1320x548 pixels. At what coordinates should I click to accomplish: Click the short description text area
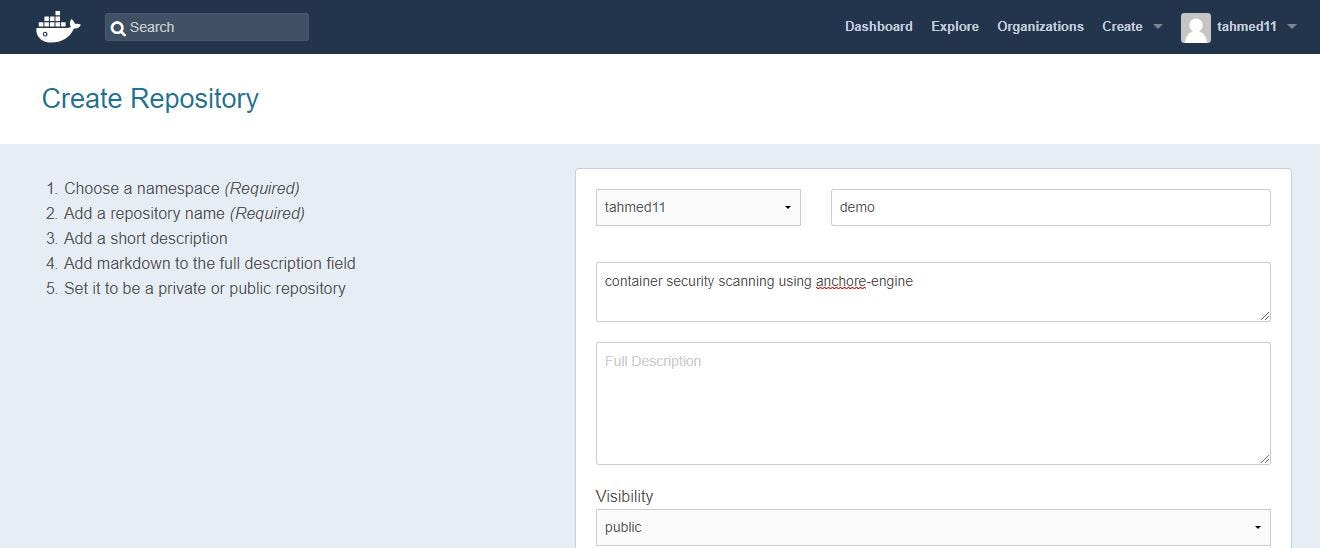(x=933, y=292)
